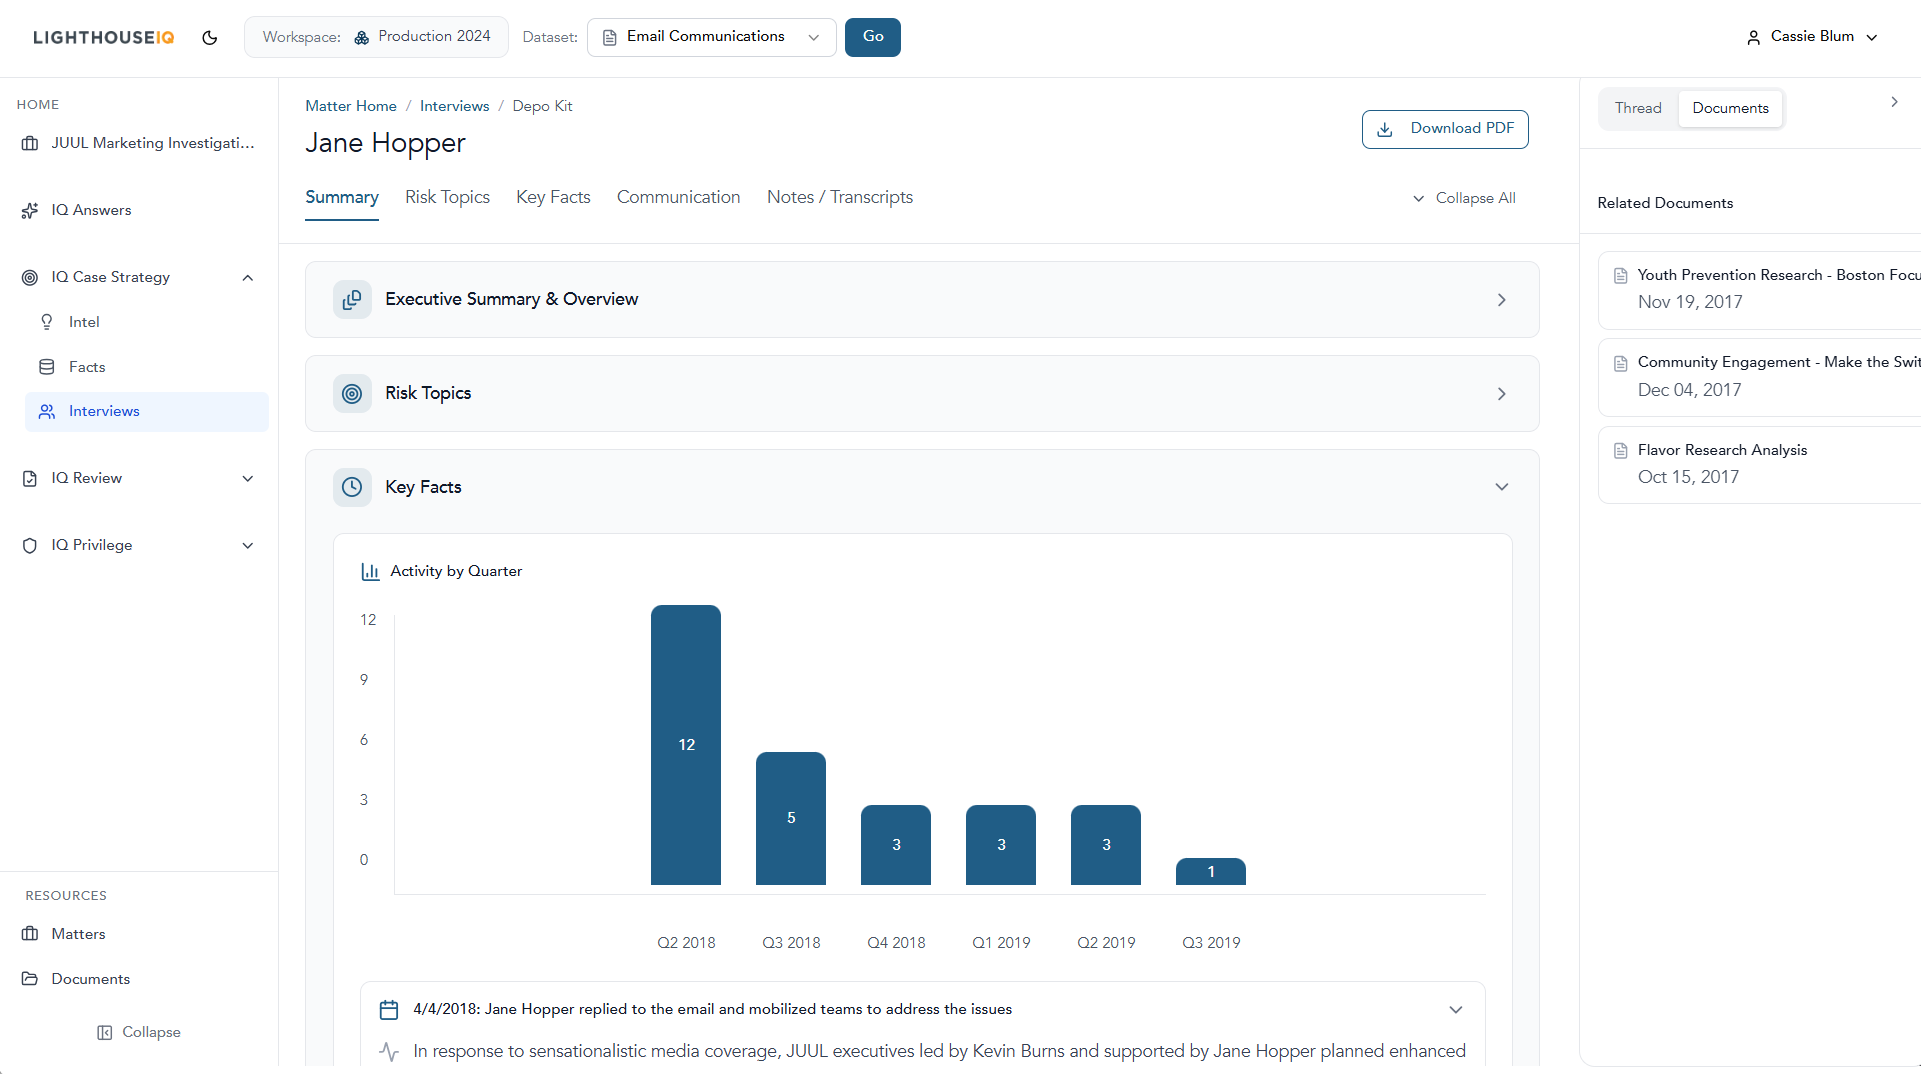Image resolution: width=1921 pixels, height=1074 pixels.
Task: Click the IQ Case Strategy target icon
Action: 30,278
